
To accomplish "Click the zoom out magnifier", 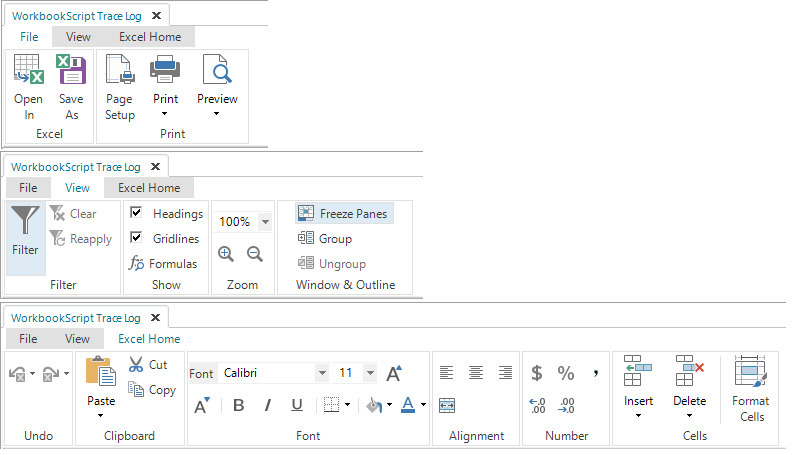I will (x=255, y=254).
